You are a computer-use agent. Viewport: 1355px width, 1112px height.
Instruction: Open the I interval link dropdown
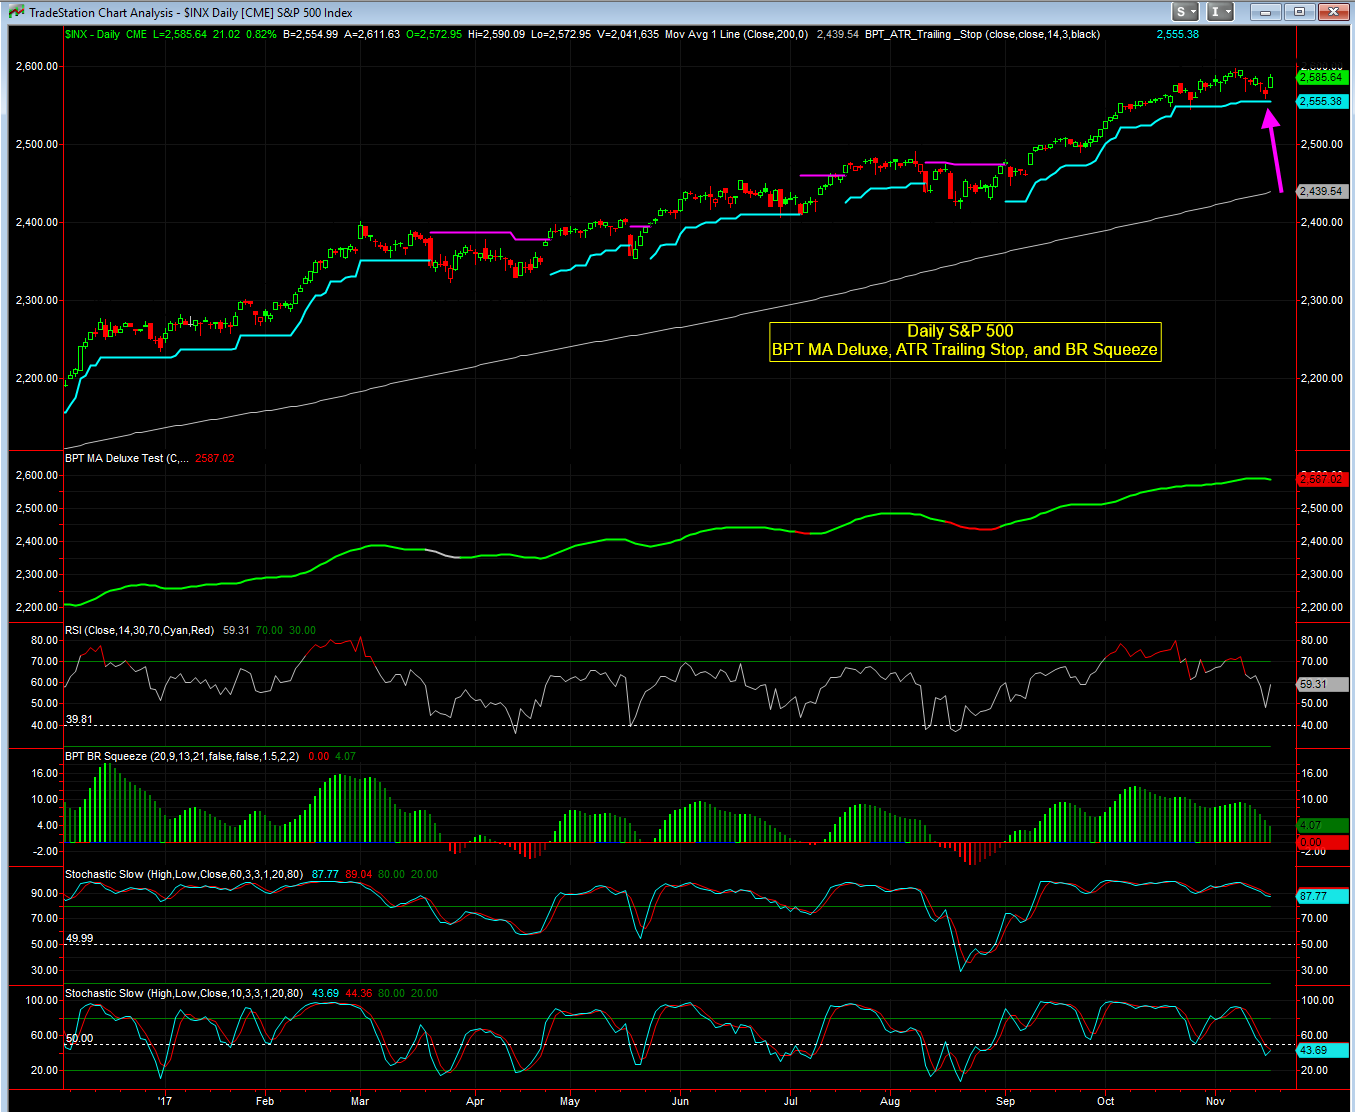1220,12
